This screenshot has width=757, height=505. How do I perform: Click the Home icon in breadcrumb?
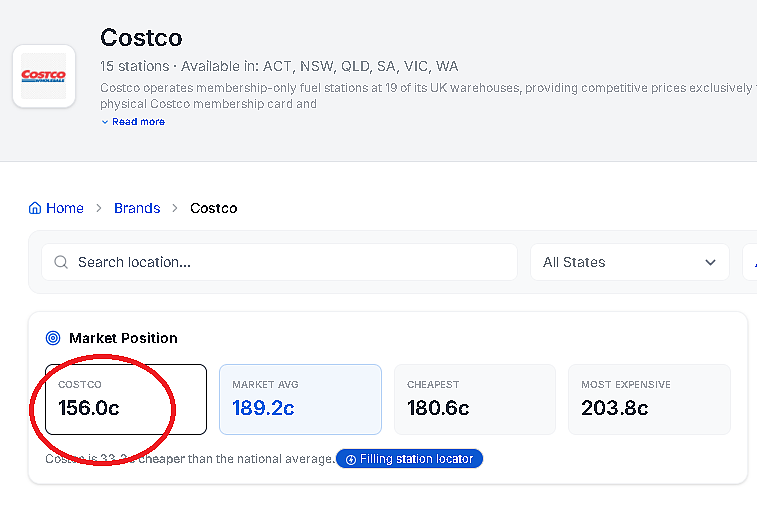click(35, 208)
